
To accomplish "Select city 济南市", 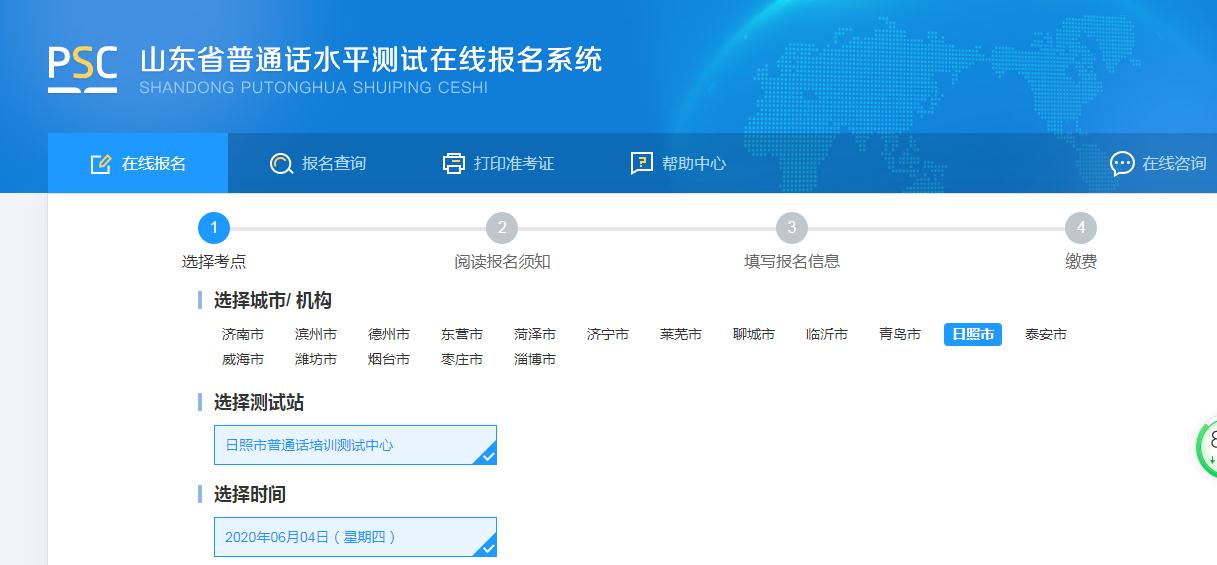I will click(x=243, y=334).
